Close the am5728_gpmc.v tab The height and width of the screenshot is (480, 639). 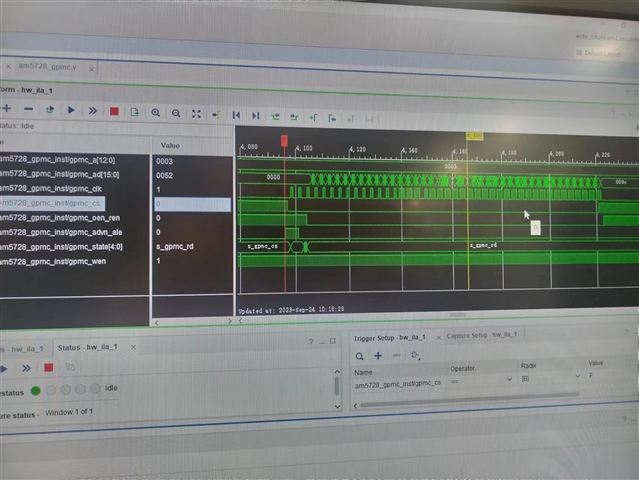91,69
